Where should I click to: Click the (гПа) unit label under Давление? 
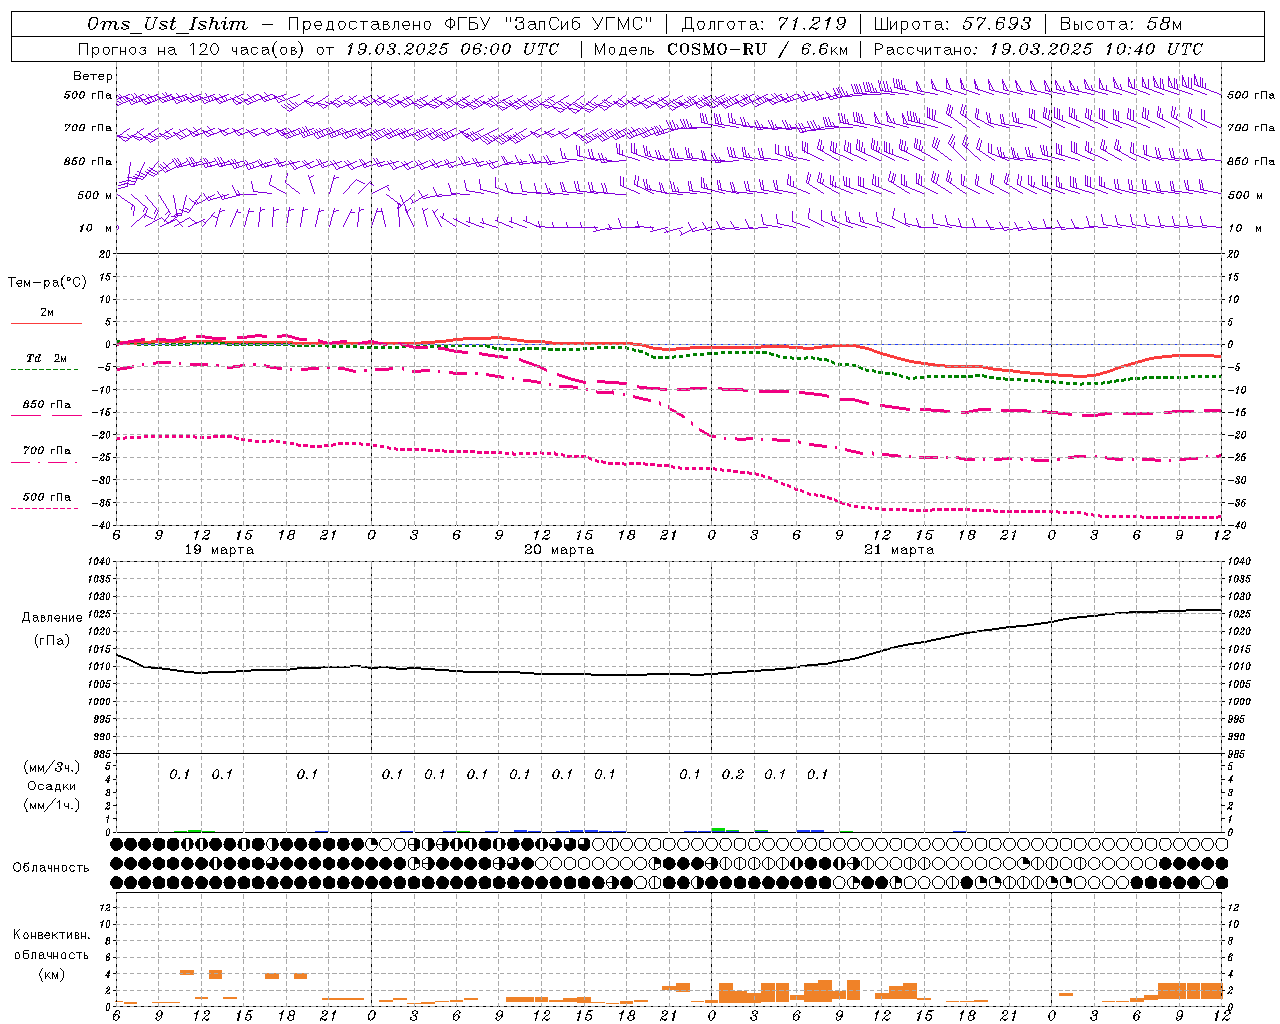pos(52,641)
